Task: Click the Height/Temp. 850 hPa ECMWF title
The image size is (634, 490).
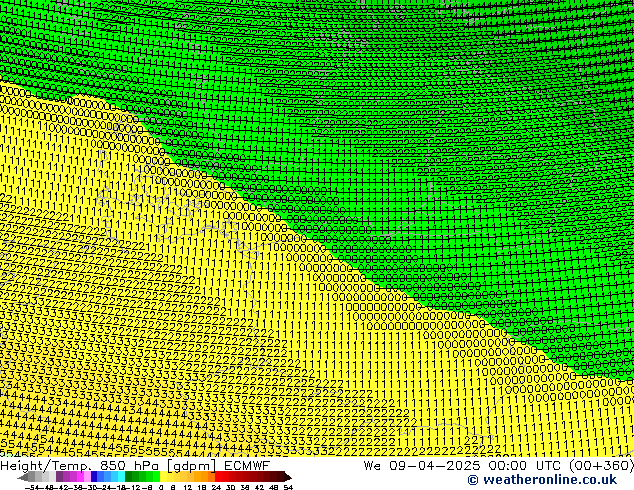Action: pos(135,466)
